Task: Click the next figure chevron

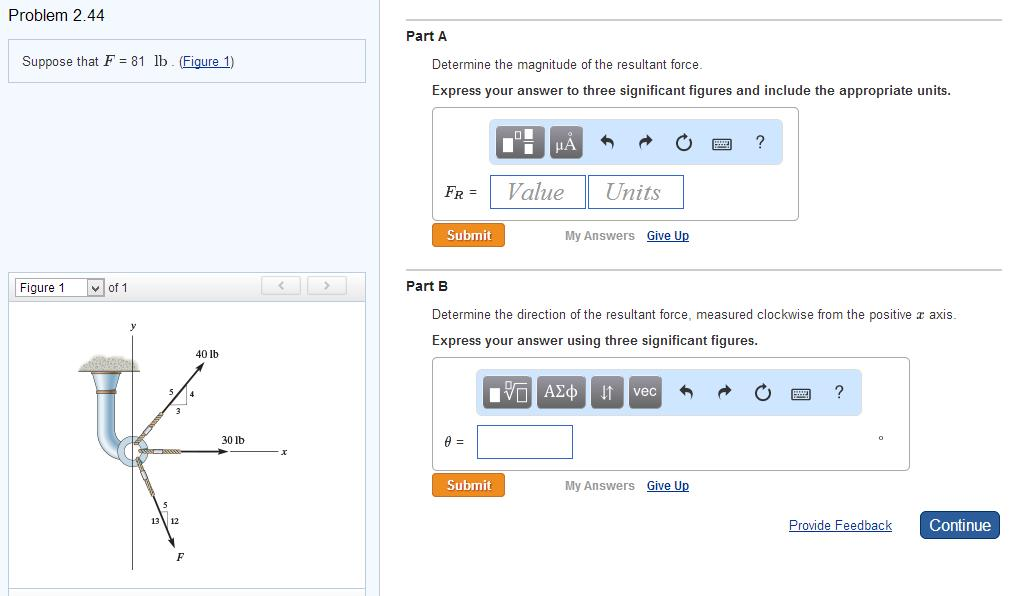Action: (x=327, y=285)
